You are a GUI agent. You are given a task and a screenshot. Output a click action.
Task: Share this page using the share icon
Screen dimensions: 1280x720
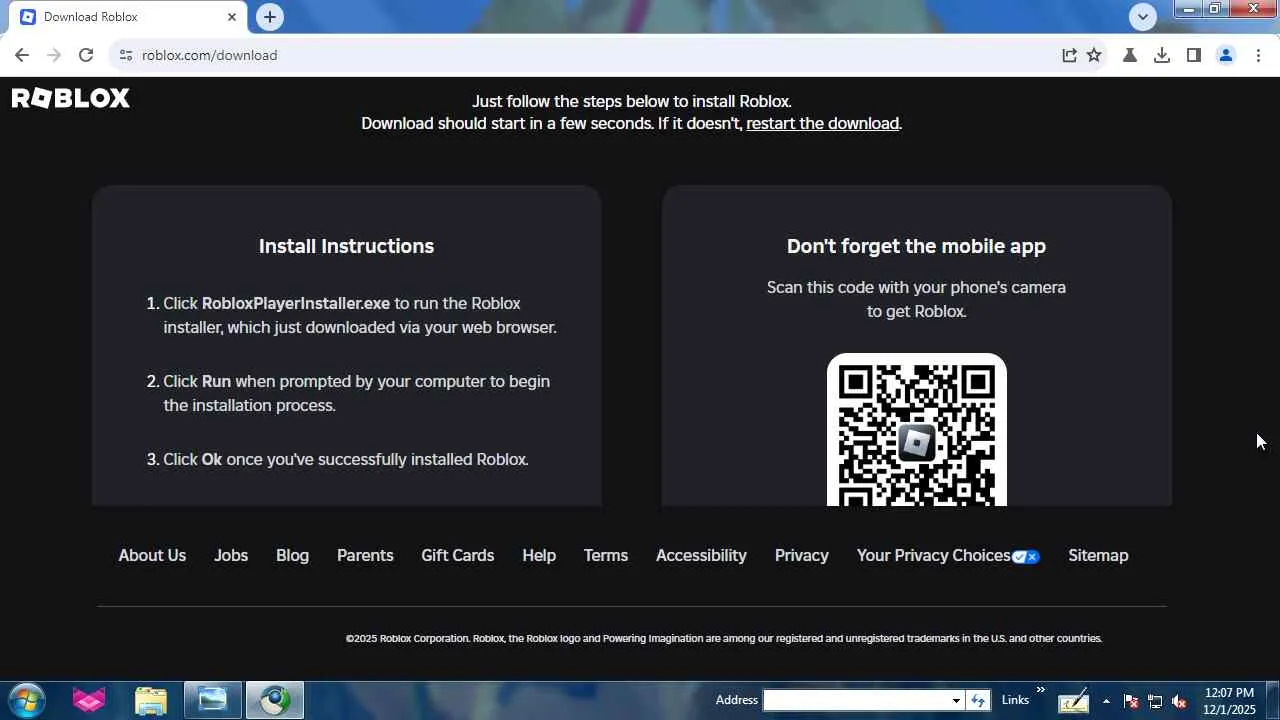(1069, 55)
